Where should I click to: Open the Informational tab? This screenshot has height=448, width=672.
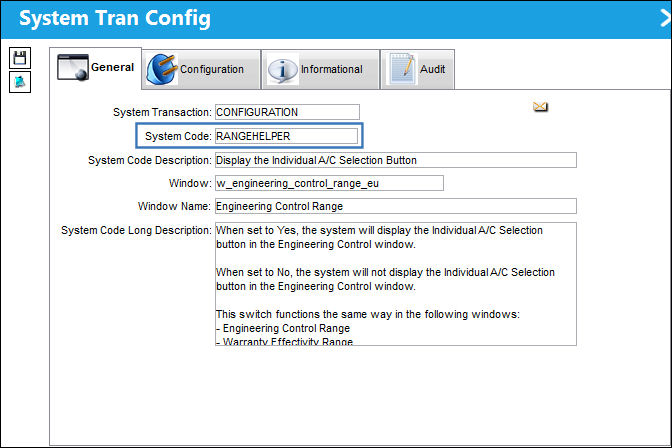(321, 69)
